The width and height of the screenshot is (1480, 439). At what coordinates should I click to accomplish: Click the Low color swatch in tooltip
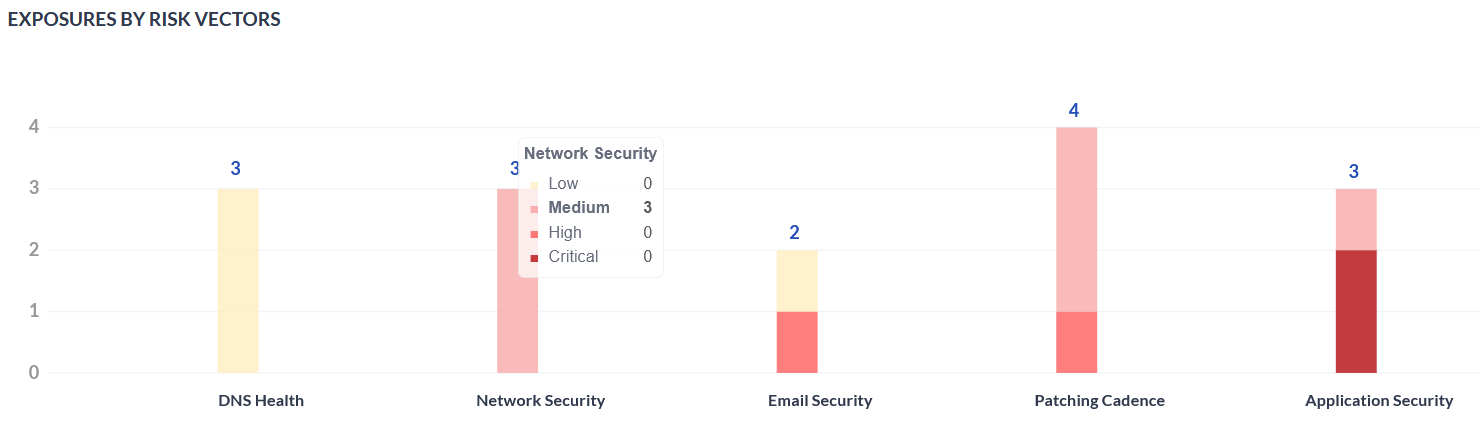pyautogui.click(x=534, y=185)
